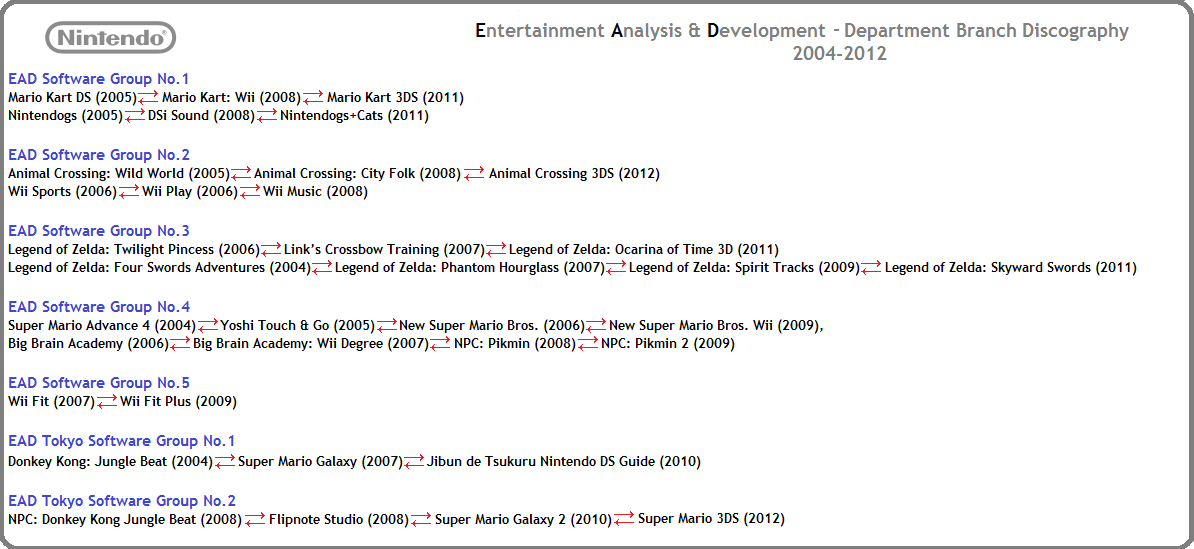Click the red arrows after 'Legend of Zelda: Spirit Tracks (2009)'
The height and width of the screenshot is (549, 1194).
pos(872,268)
